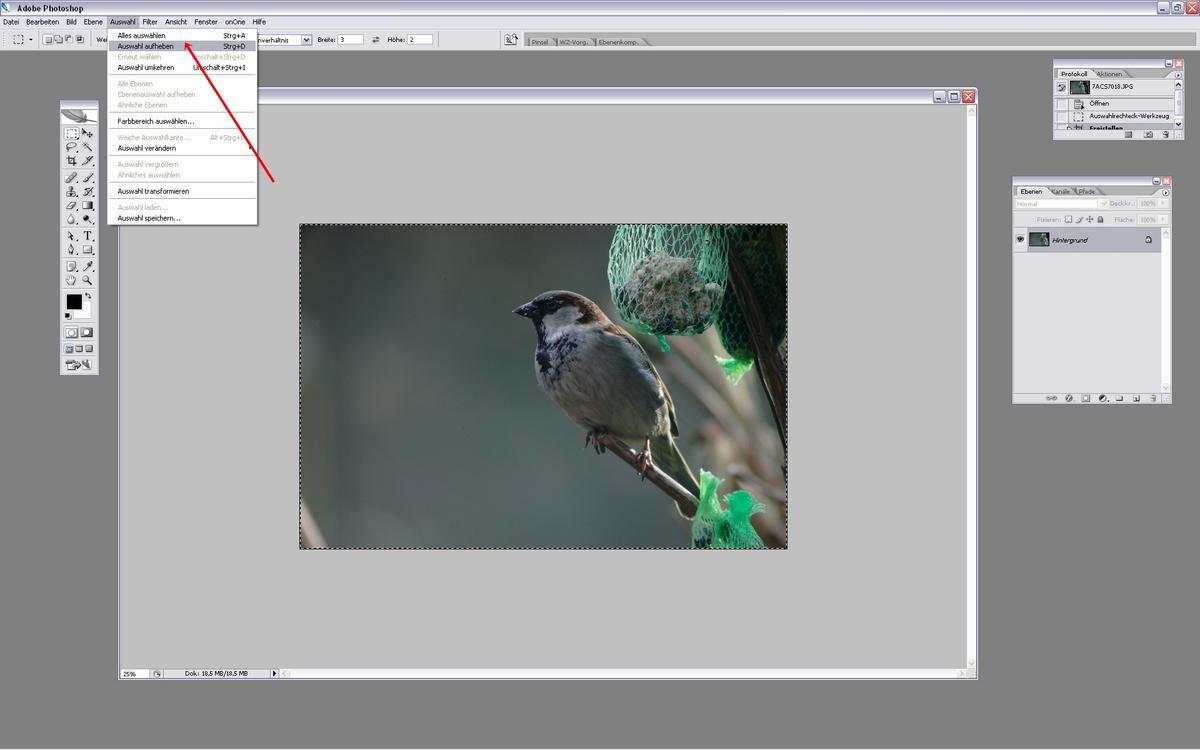Screen dimensions: 1200x750
Task: Add a layer mask in Layers panel
Action: click(x=1085, y=398)
